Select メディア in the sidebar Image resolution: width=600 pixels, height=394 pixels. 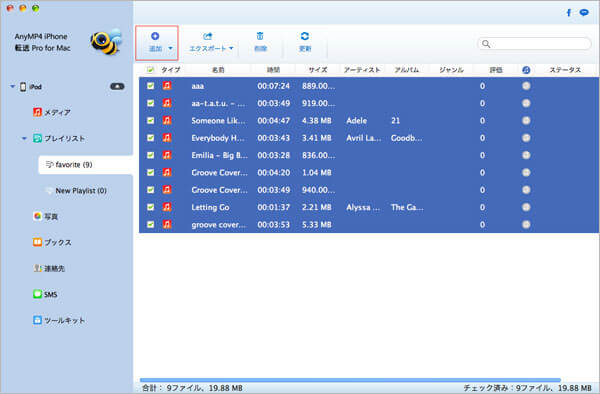pos(52,112)
